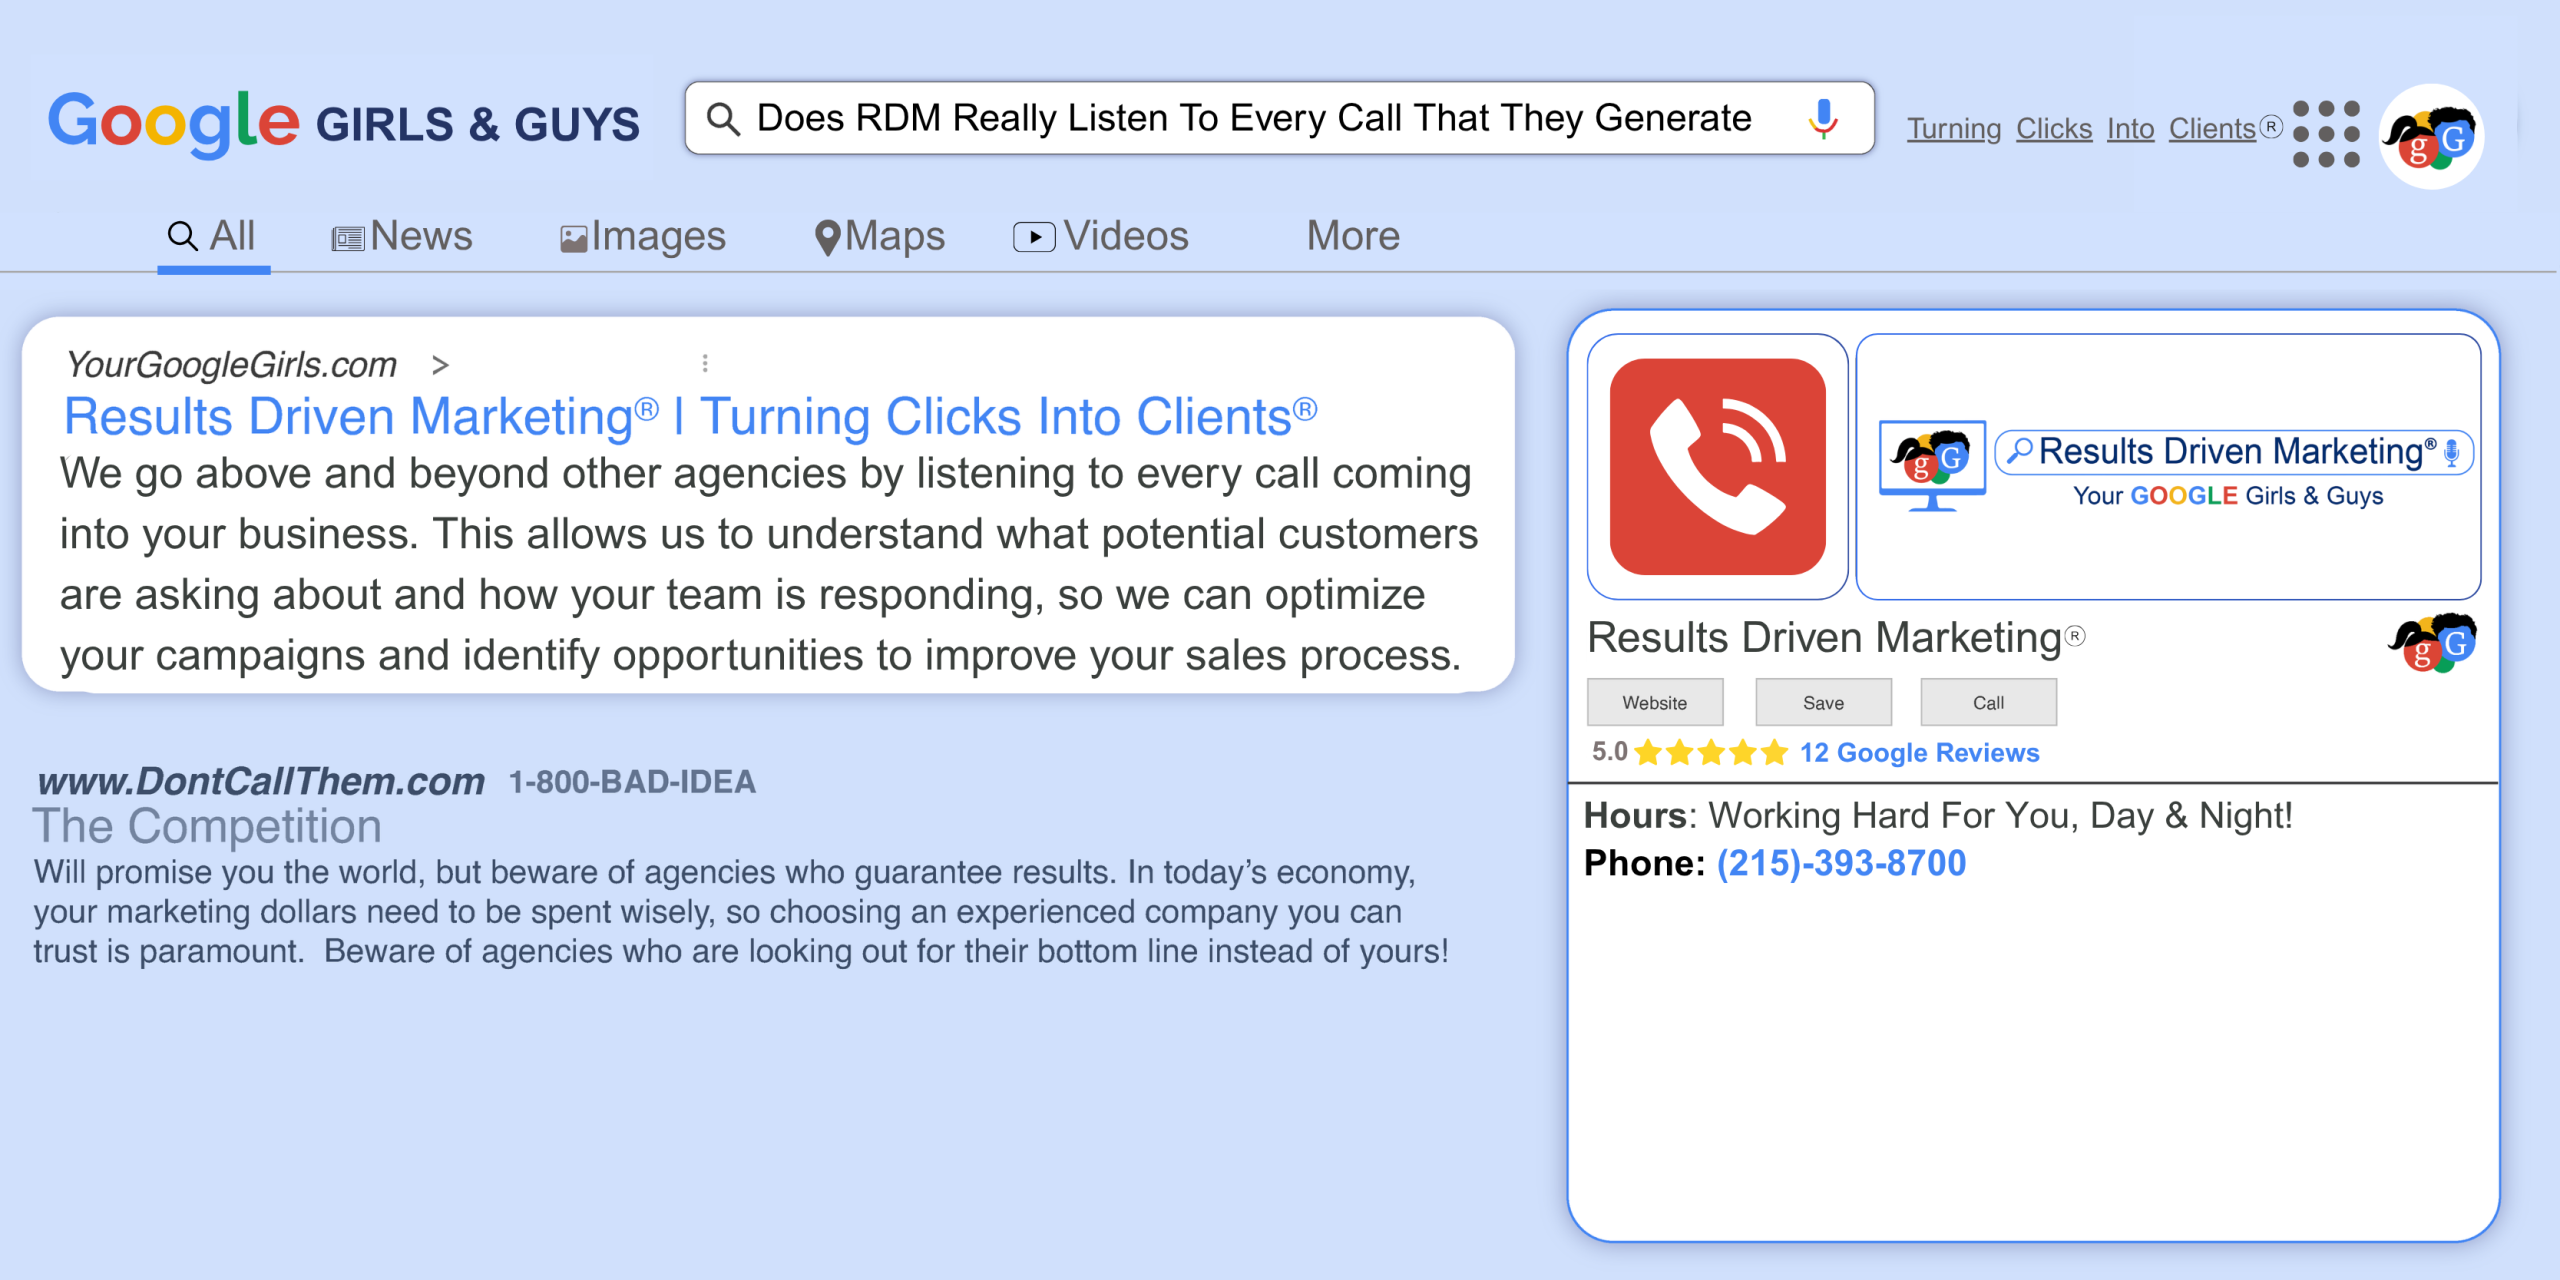Open the nine-dot apps grid
The image size is (2560, 1280).
pos(2326,133)
